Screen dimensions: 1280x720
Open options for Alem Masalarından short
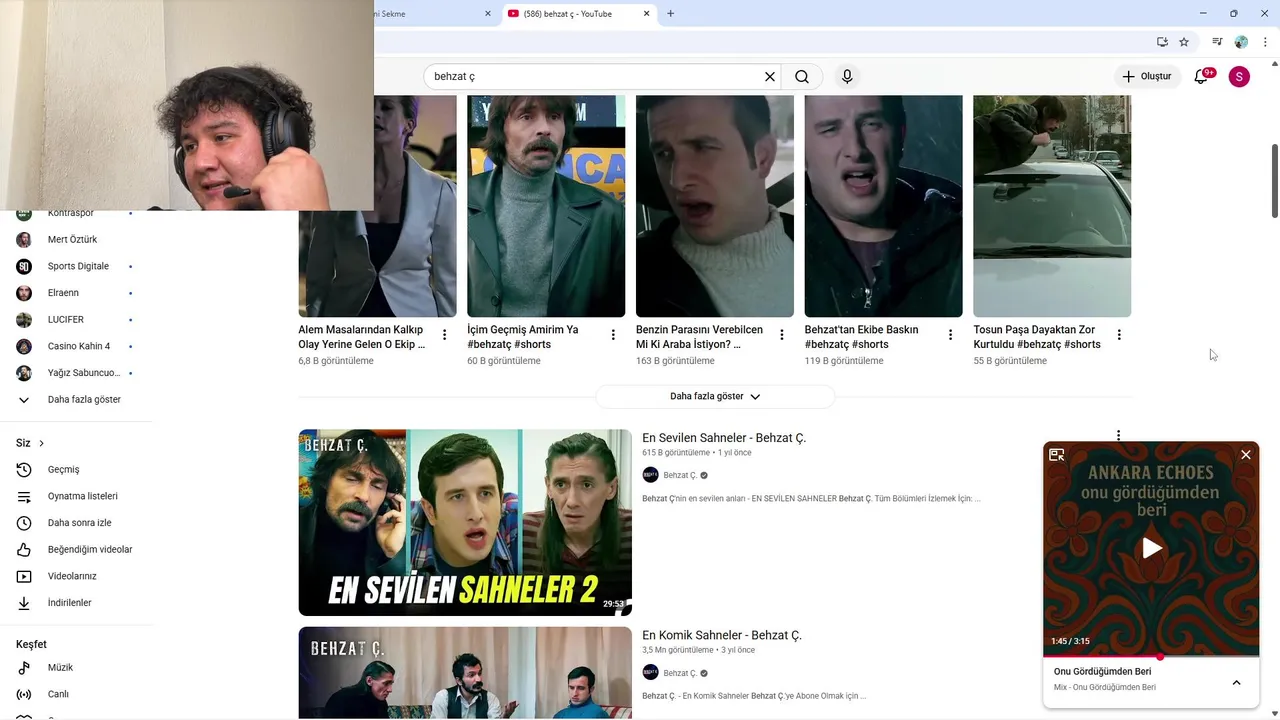(445, 335)
